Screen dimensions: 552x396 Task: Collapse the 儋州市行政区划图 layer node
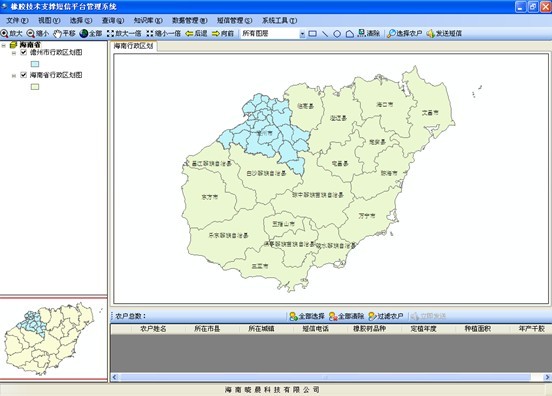point(14,53)
